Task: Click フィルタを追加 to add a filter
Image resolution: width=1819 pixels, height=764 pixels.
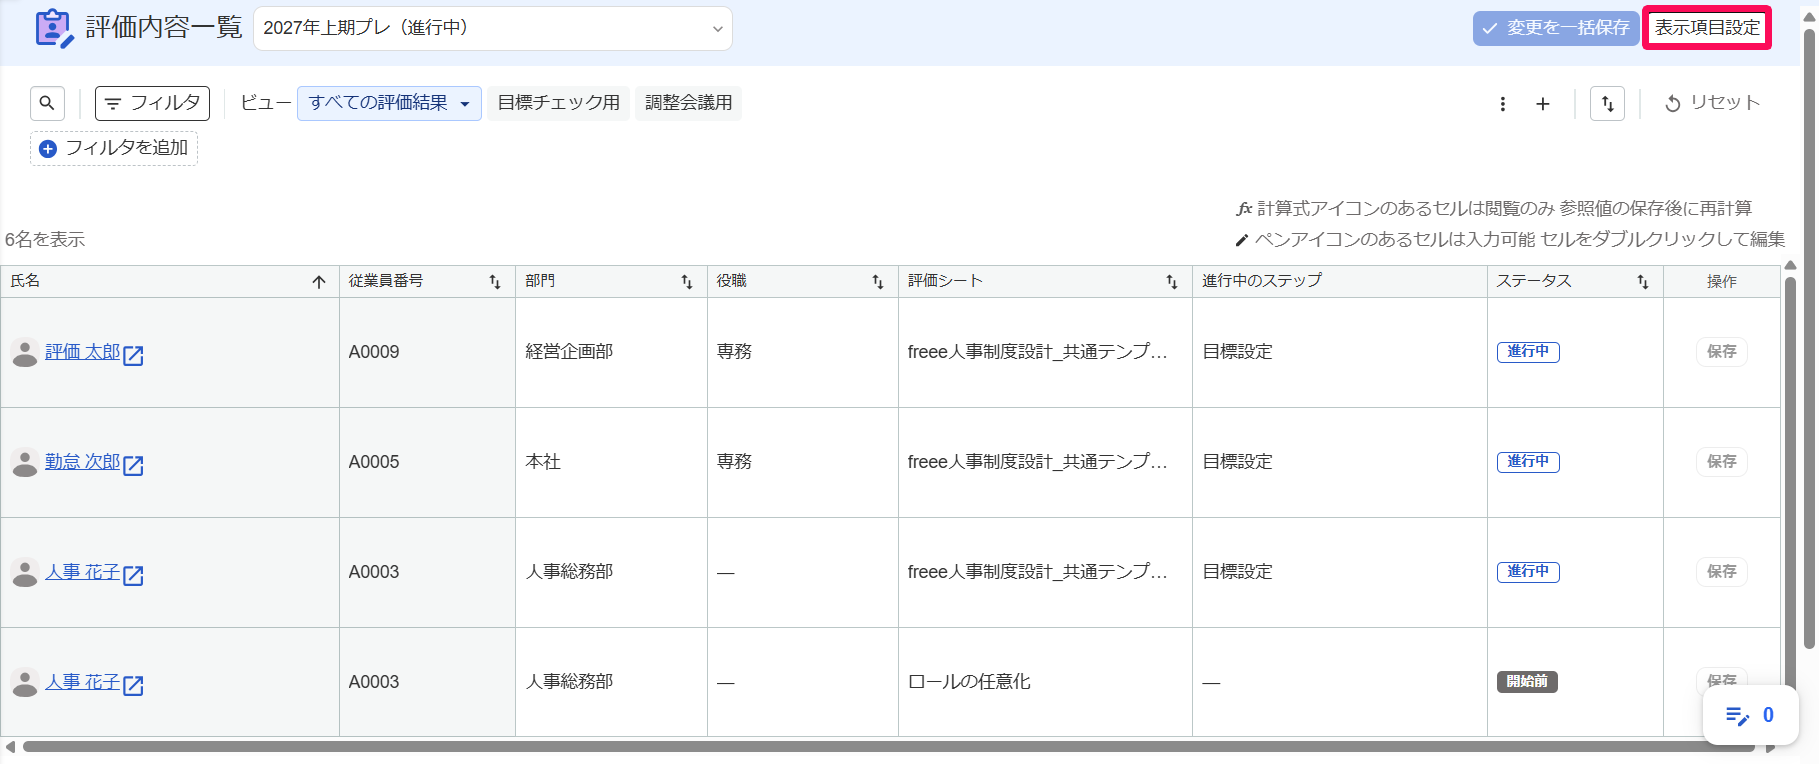Action: pyautogui.click(x=114, y=148)
